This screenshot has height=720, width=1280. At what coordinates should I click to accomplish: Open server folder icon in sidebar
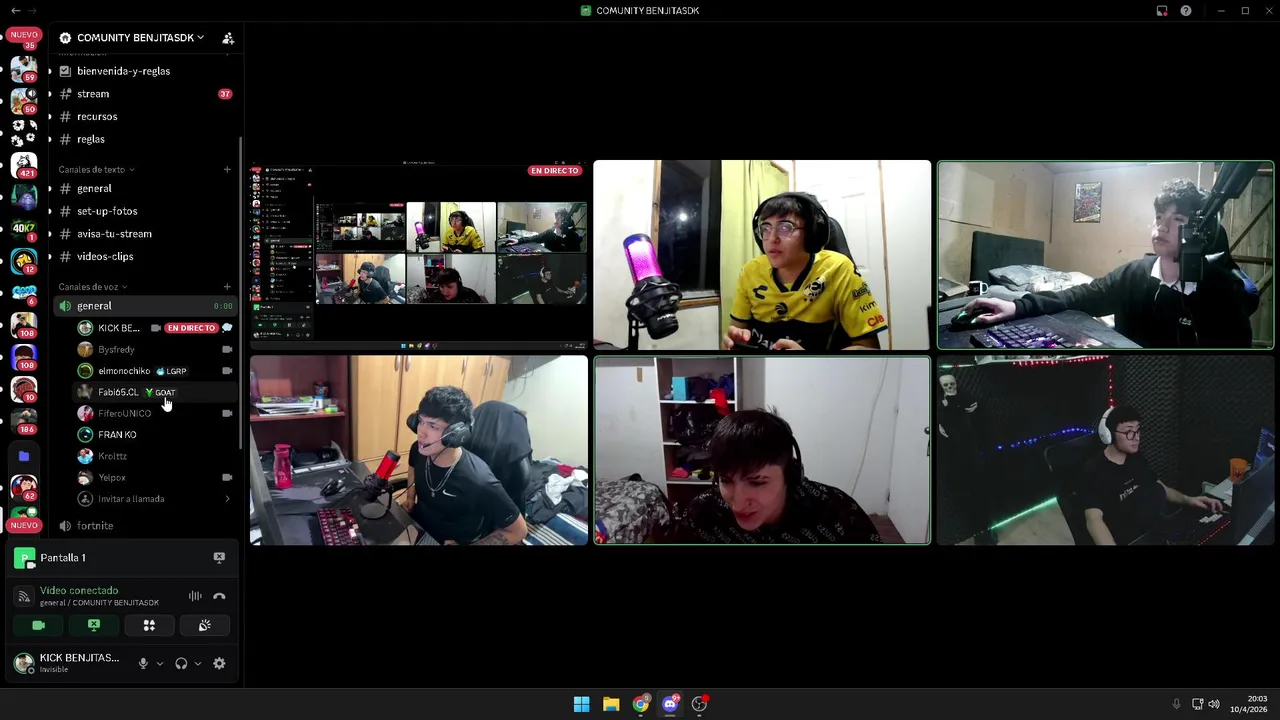[x=24, y=456]
